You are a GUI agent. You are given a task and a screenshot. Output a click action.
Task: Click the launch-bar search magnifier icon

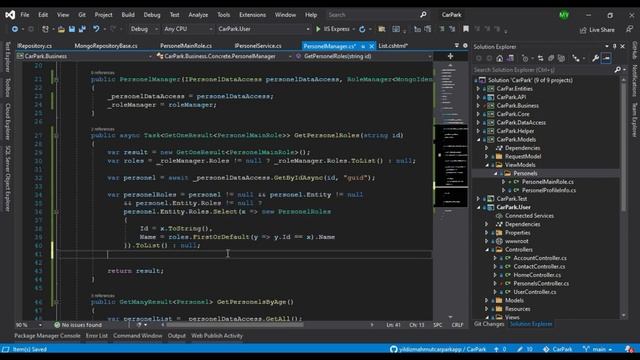coord(423,15)
